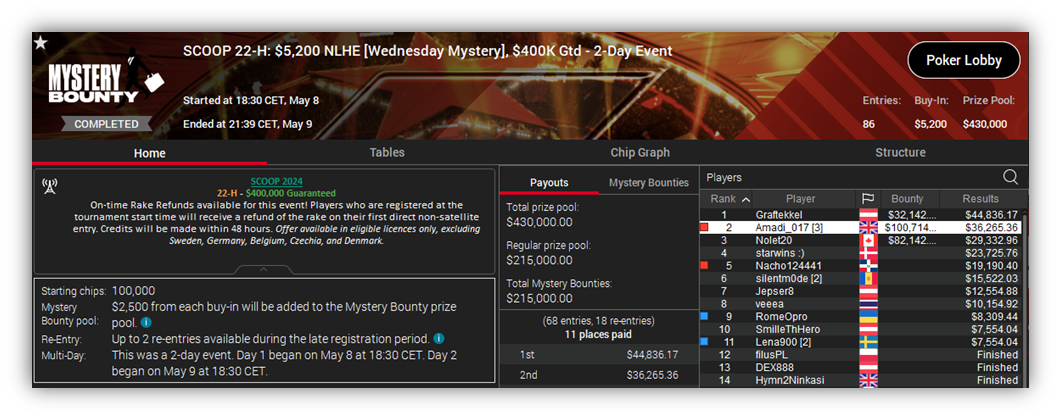Click starwins :) Danish flag
1061x420 pixels.
[x=867, y=253]
